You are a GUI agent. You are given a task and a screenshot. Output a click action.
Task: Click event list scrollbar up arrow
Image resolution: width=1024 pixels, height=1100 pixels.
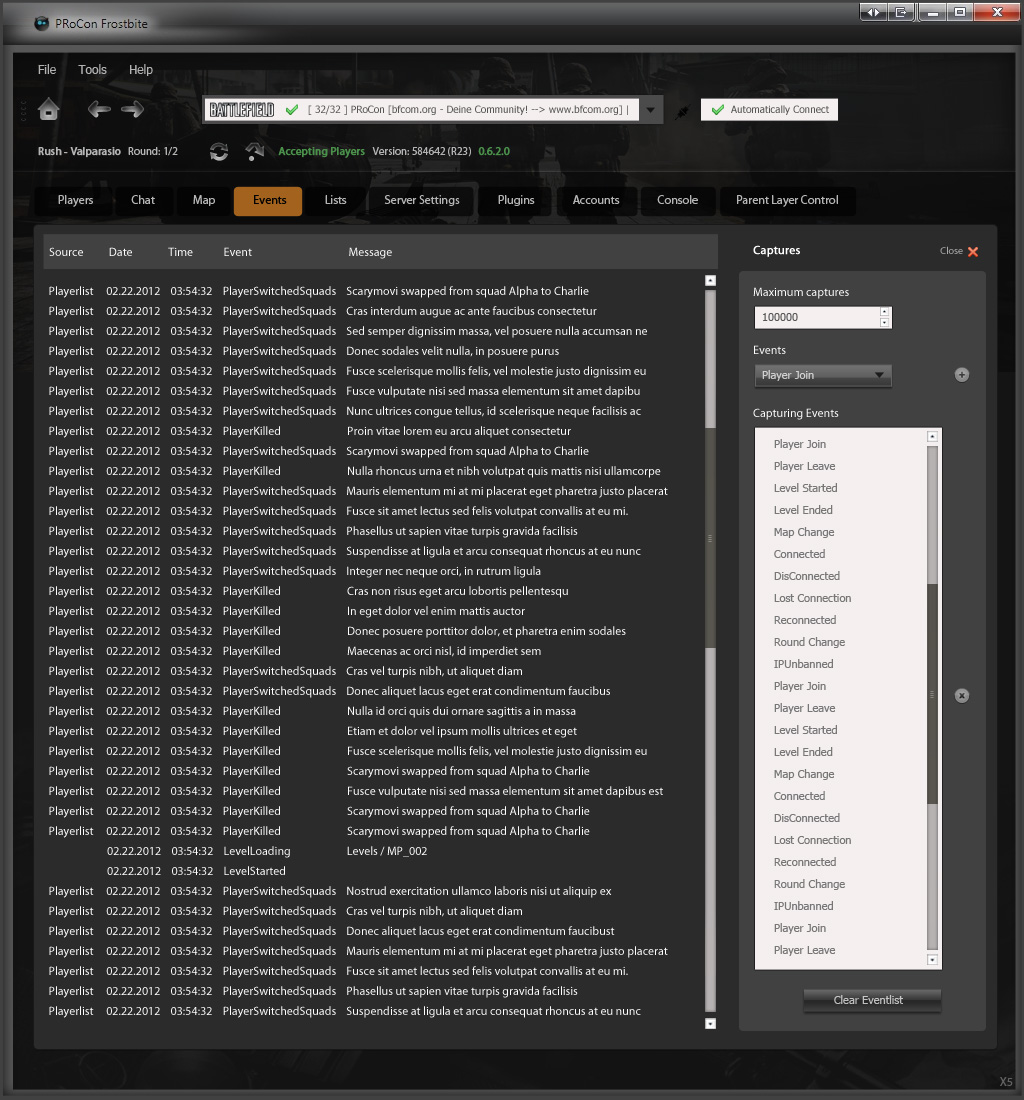click(x=710, y=281)
